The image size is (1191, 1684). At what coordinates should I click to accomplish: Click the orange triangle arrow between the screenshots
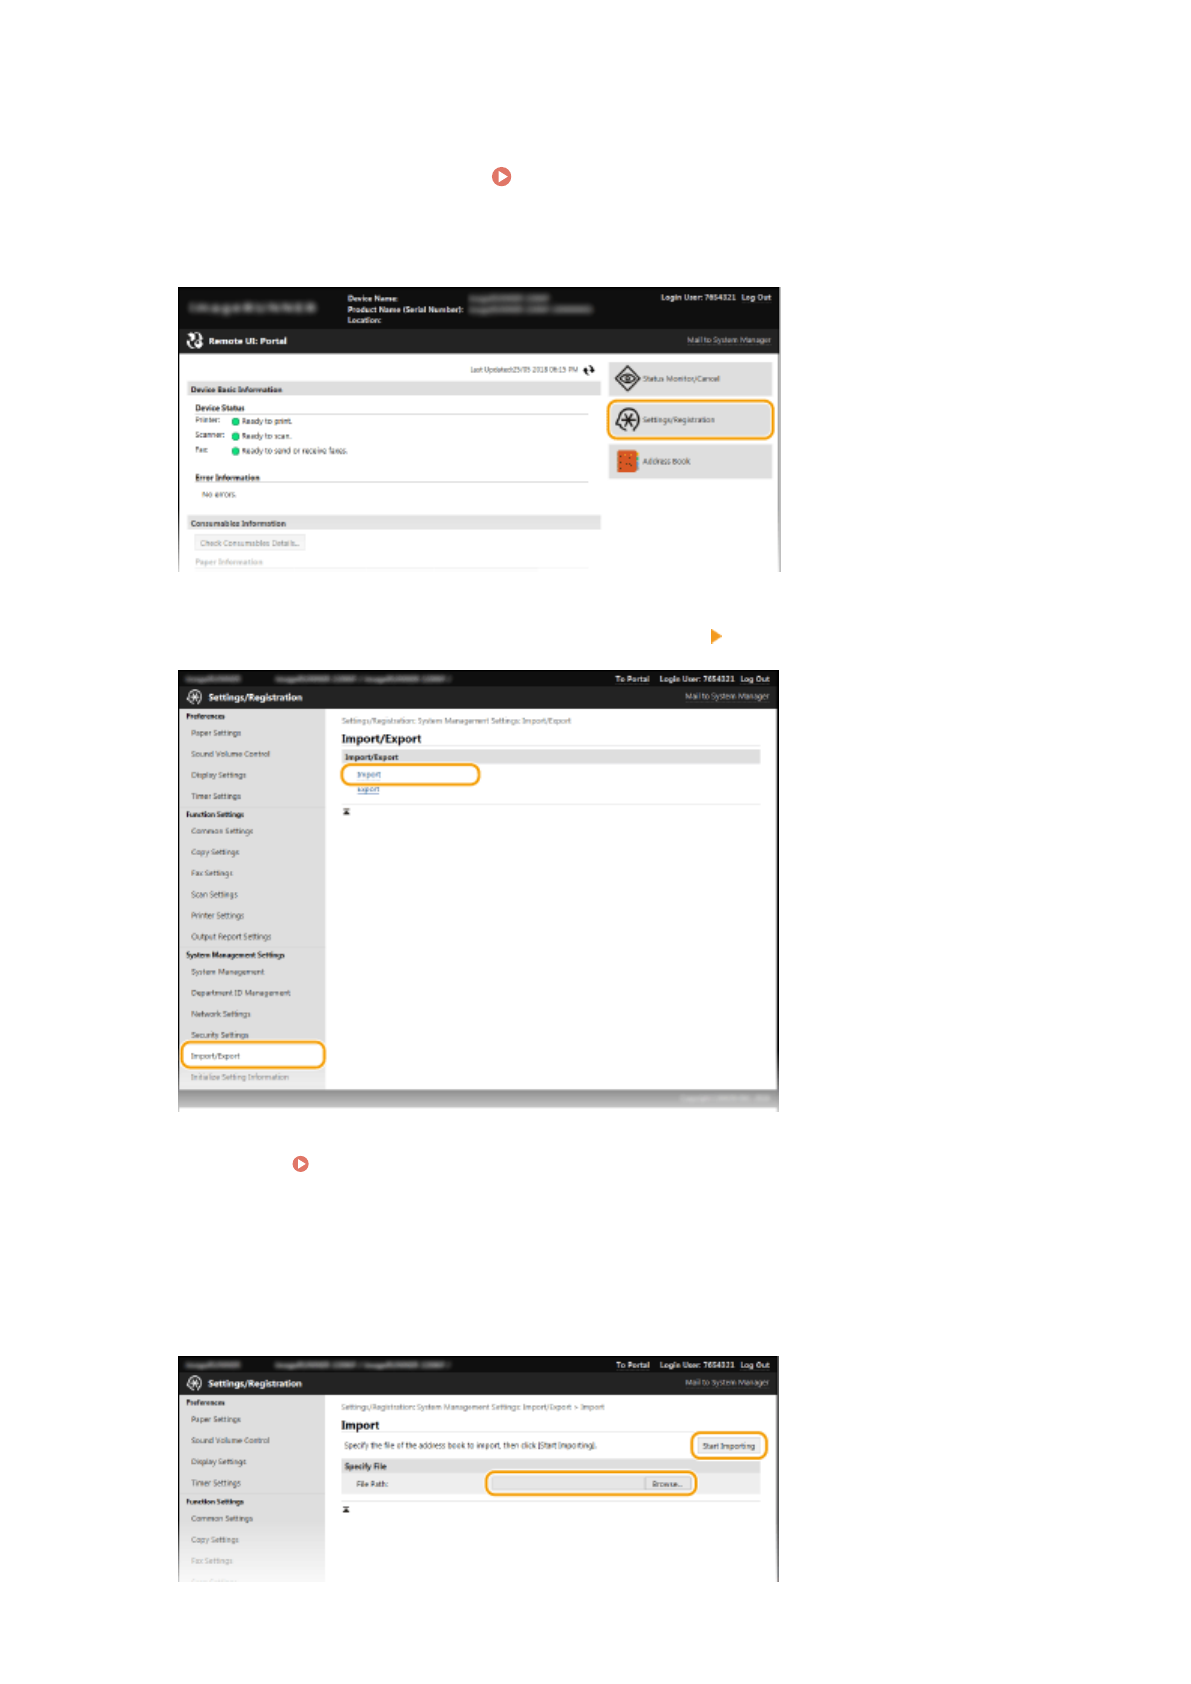click(716, 636)
